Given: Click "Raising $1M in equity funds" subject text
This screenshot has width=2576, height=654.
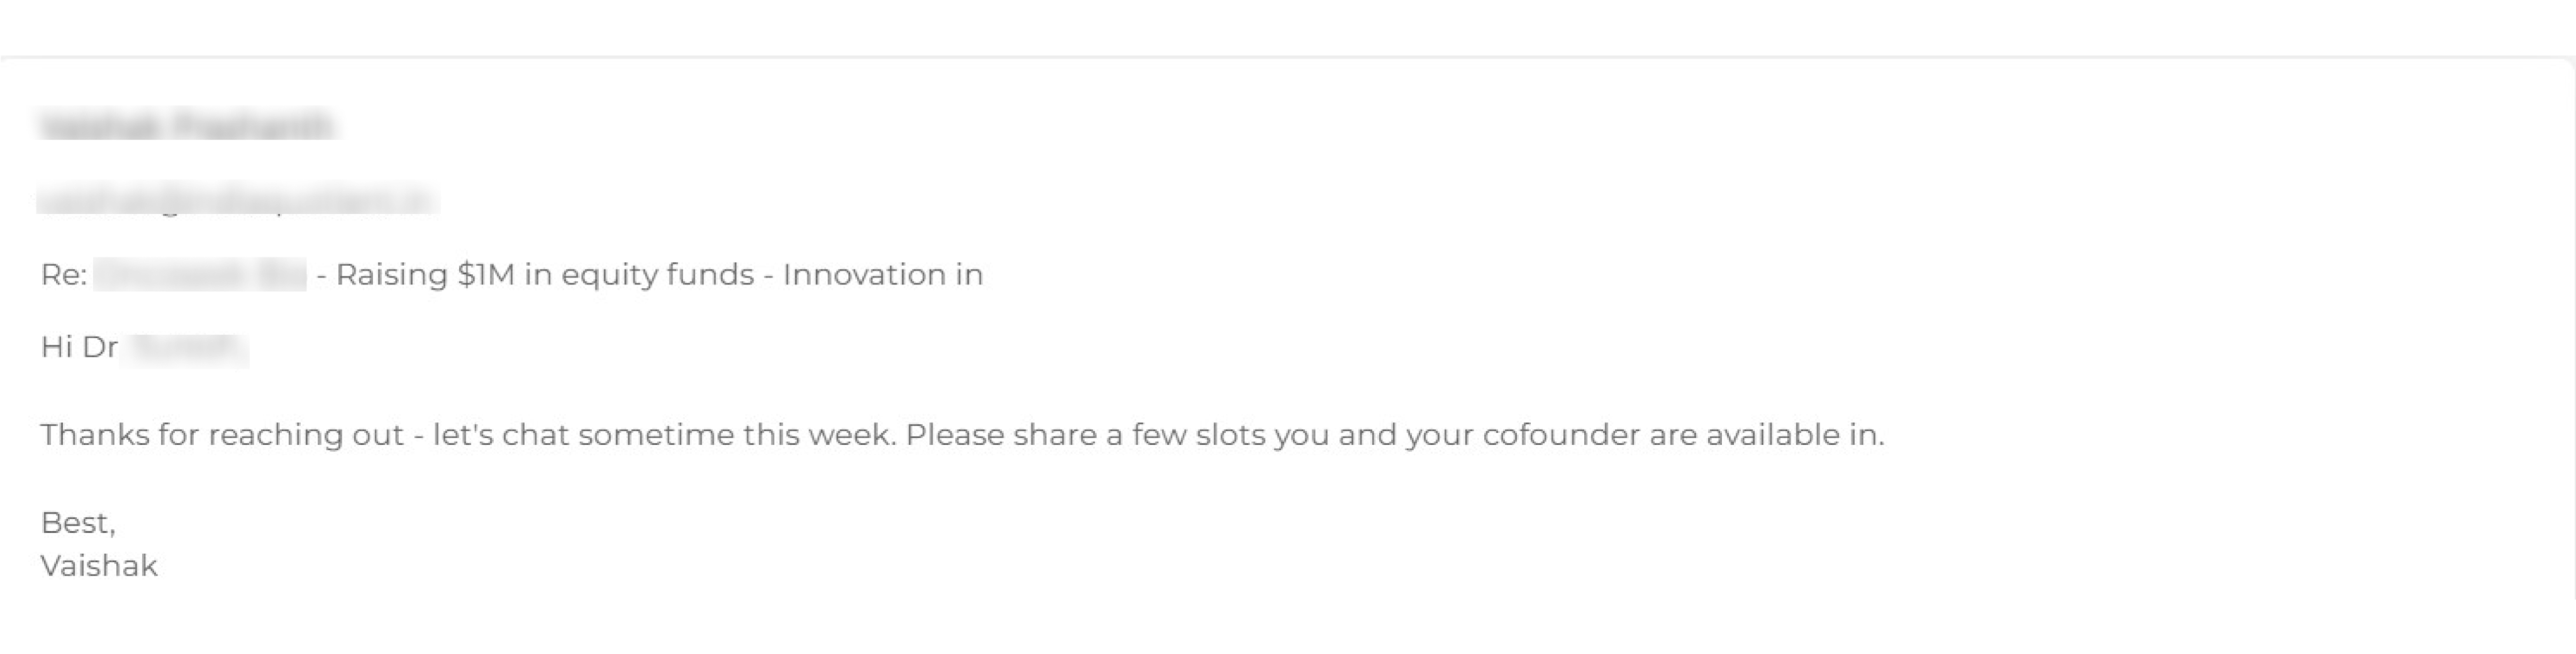Looking at the screenshot, I should click(x=544, y=275).
